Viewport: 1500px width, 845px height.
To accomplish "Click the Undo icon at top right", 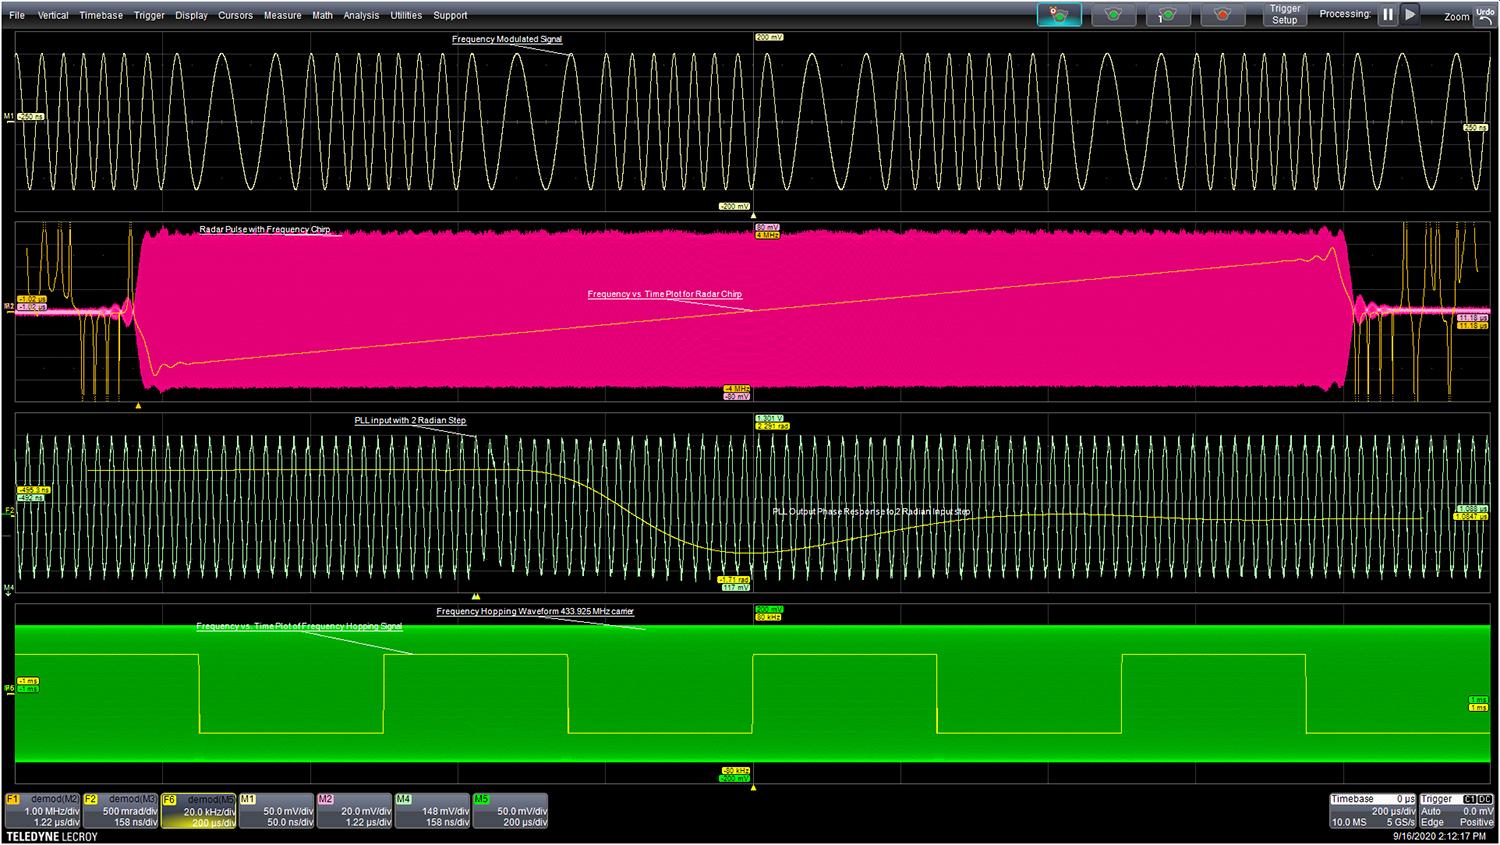I will point(1485,15).
